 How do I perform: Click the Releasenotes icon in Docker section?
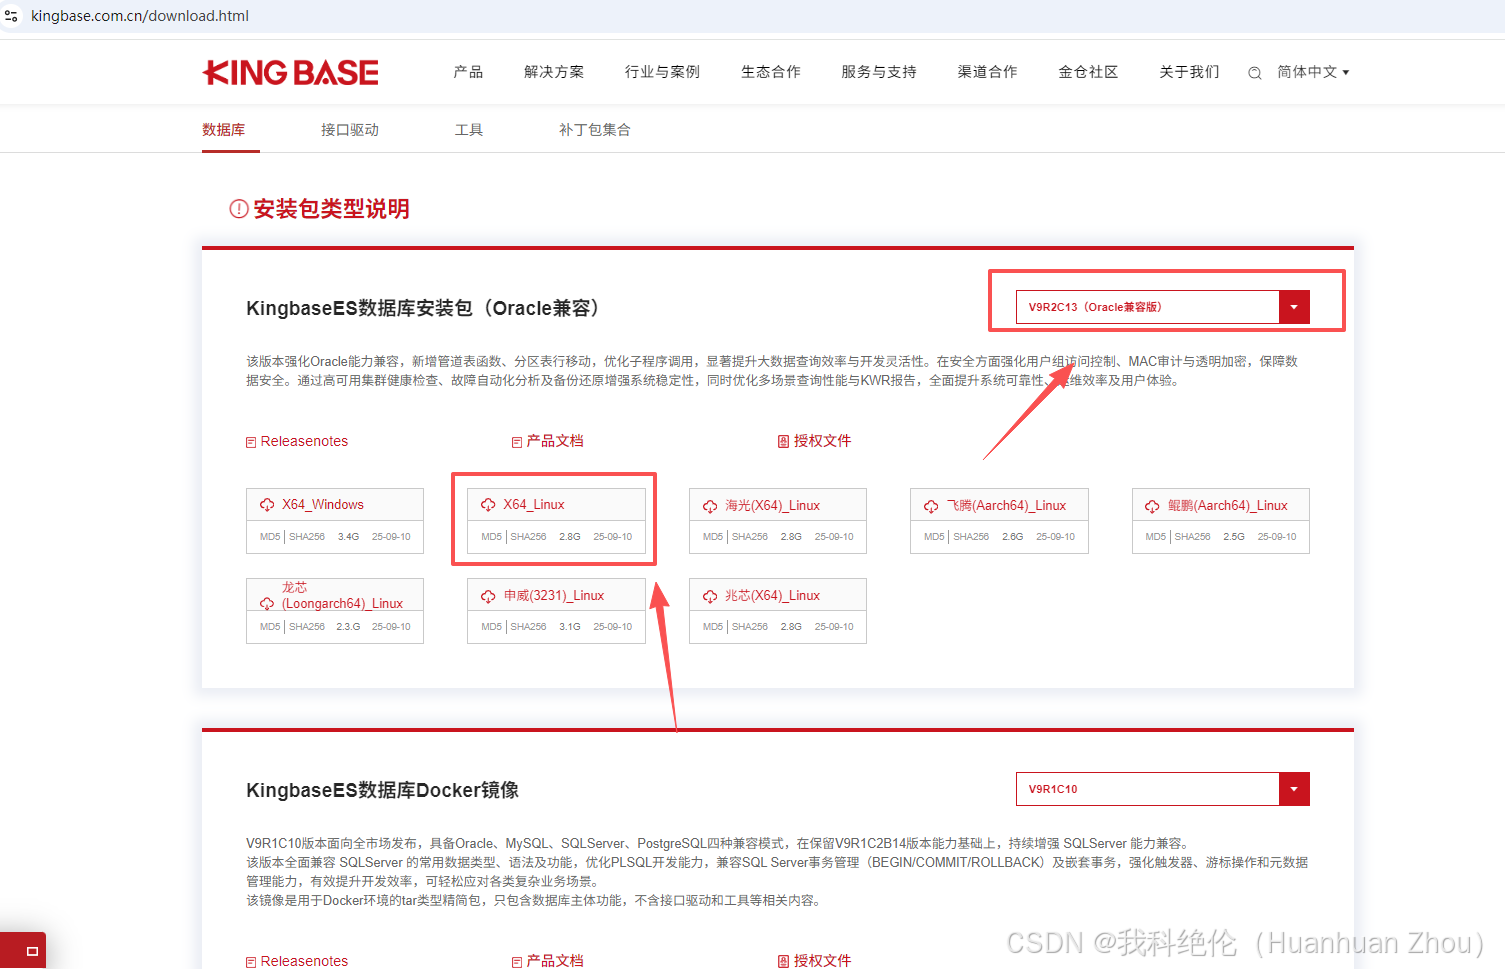(251, 962)
